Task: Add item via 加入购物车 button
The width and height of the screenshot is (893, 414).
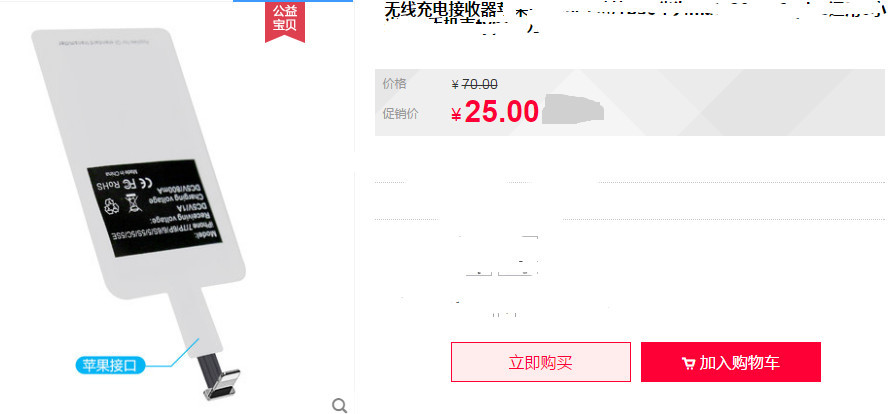Action: (731, 362)
